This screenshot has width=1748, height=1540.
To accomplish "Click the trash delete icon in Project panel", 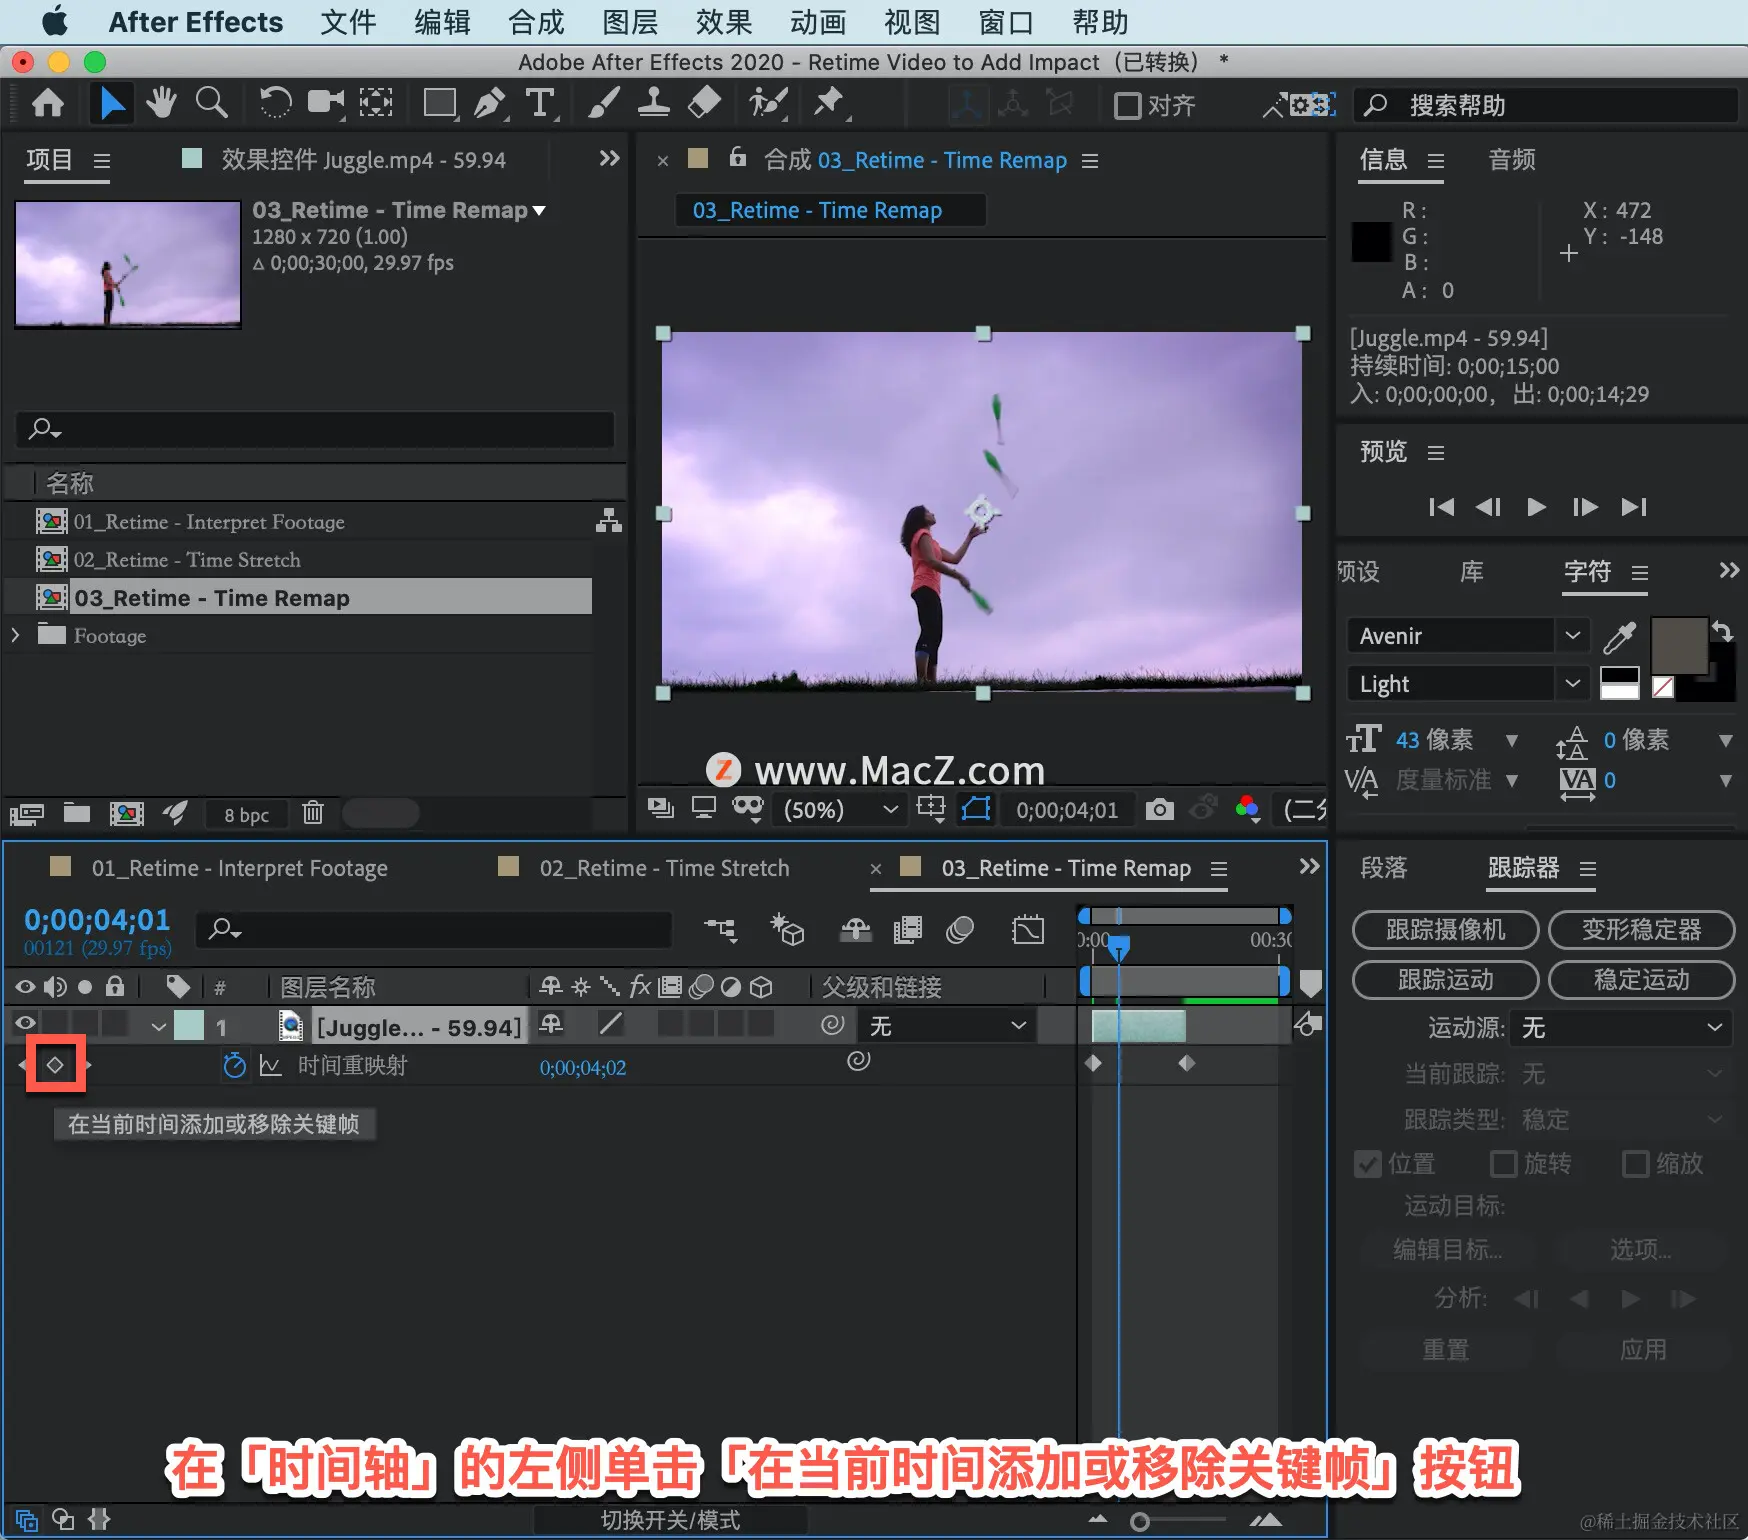I will (313, 812).
